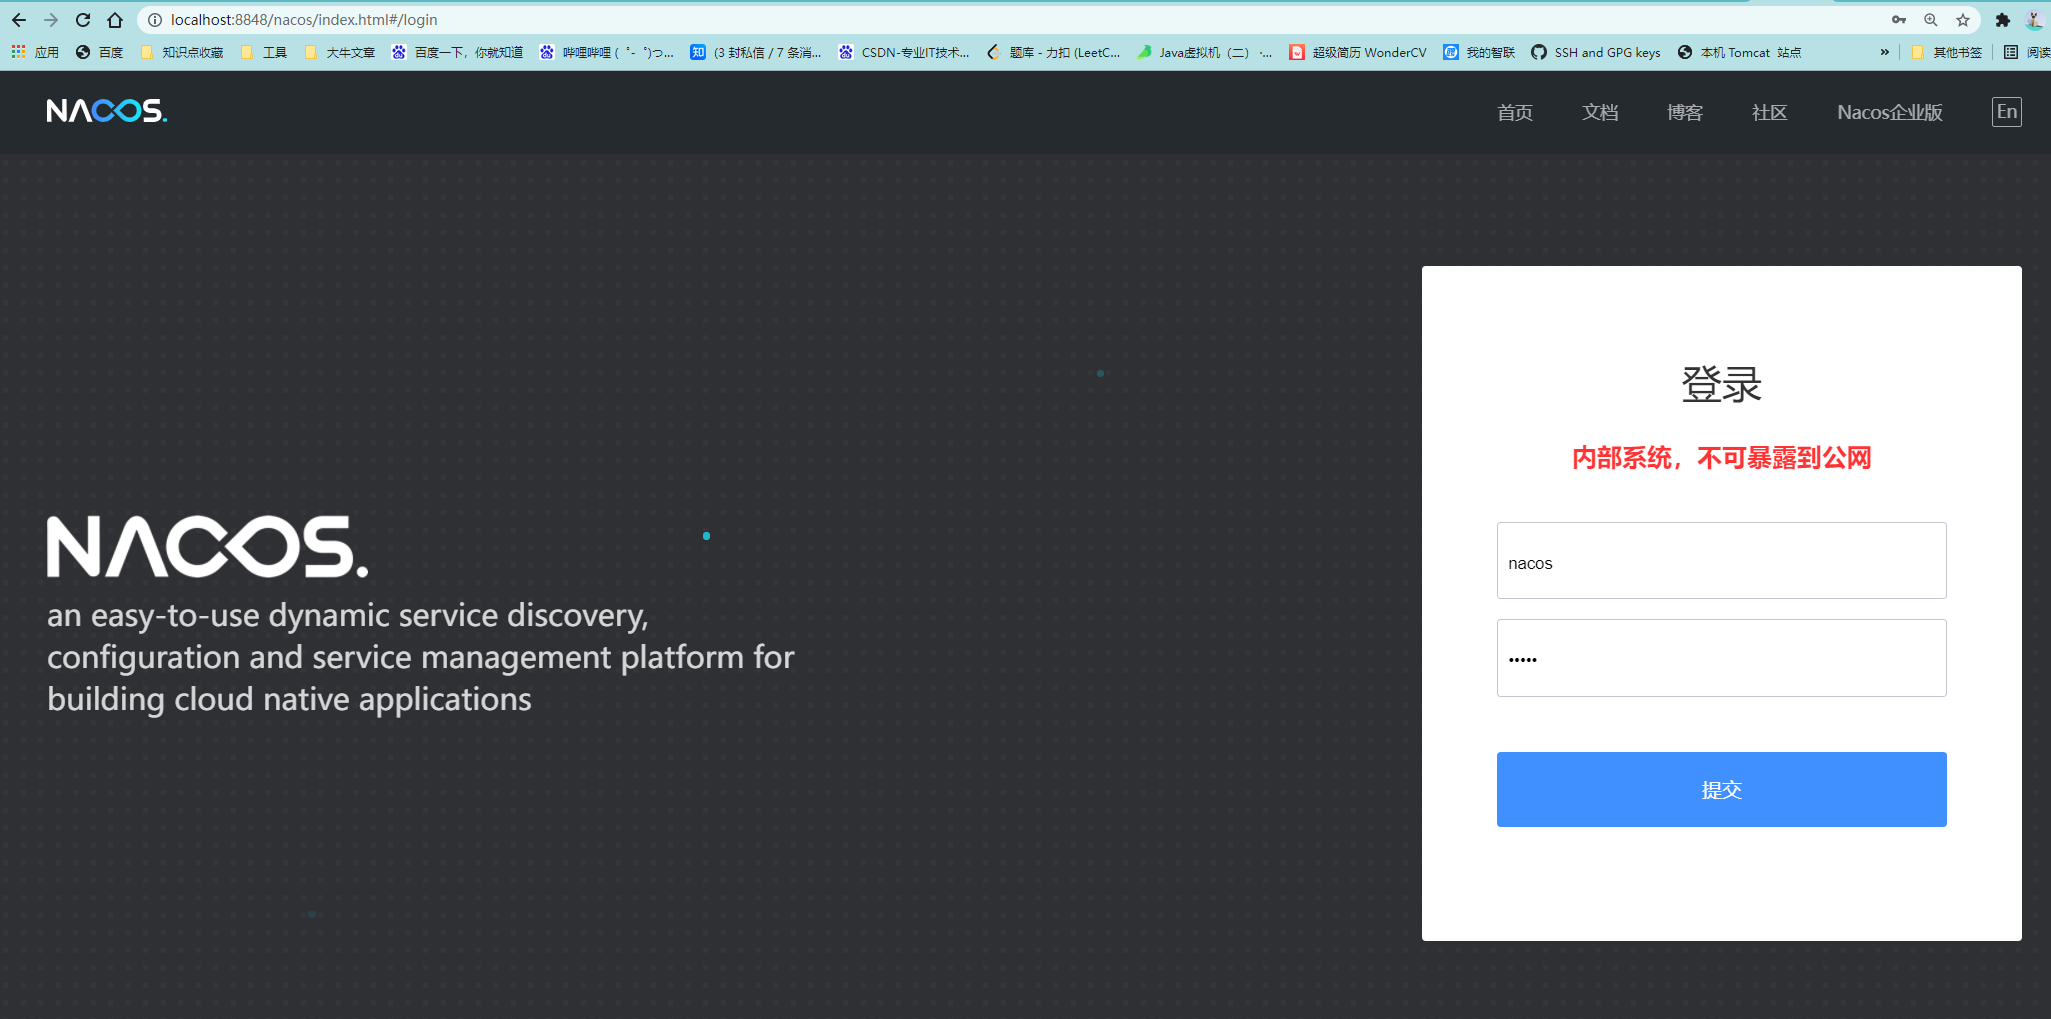Open the browser extensions puzzle icon
Screen dimensions: 2051x1019
pos(2003,20)
